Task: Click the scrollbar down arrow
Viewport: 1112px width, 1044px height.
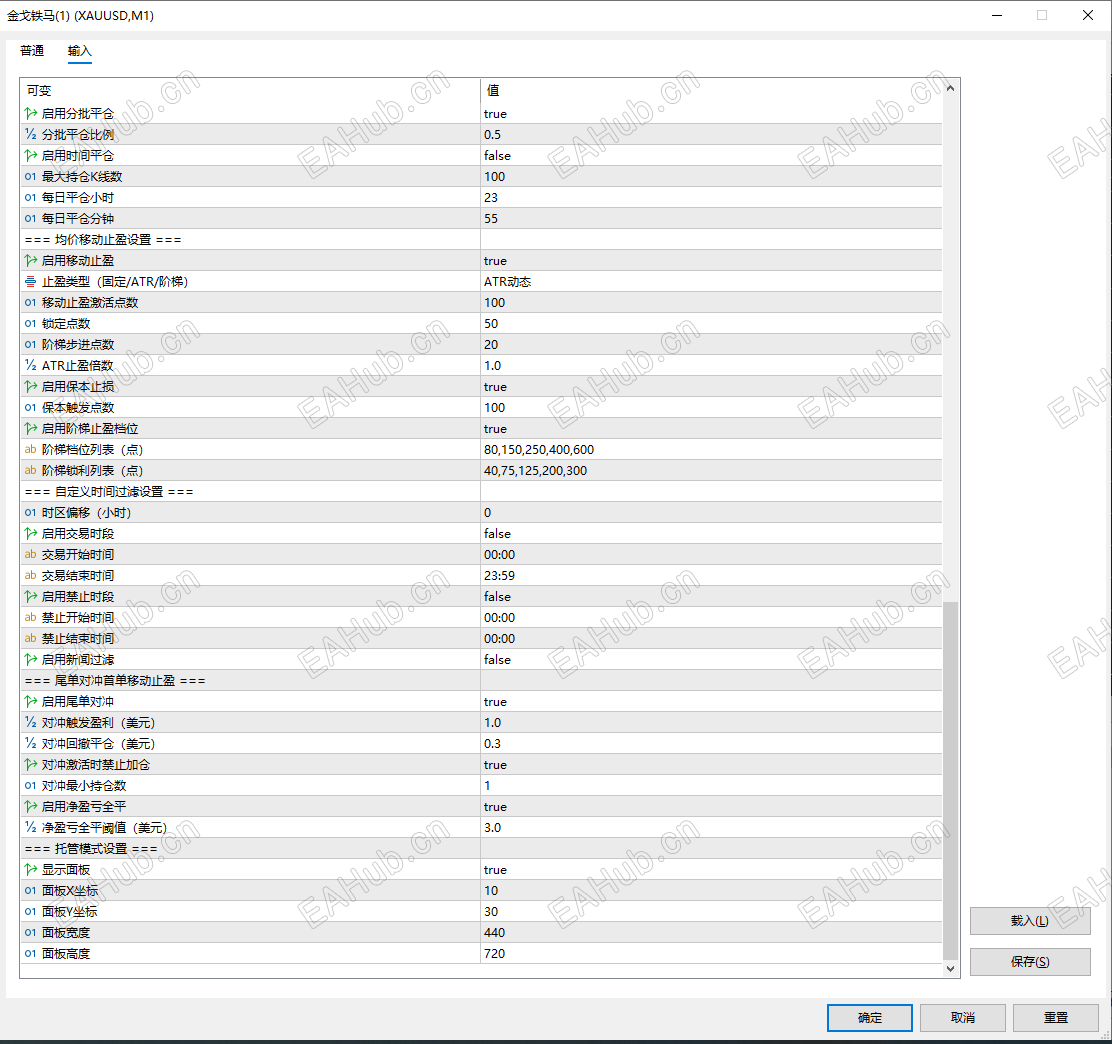Action: (x=950, y=968)
